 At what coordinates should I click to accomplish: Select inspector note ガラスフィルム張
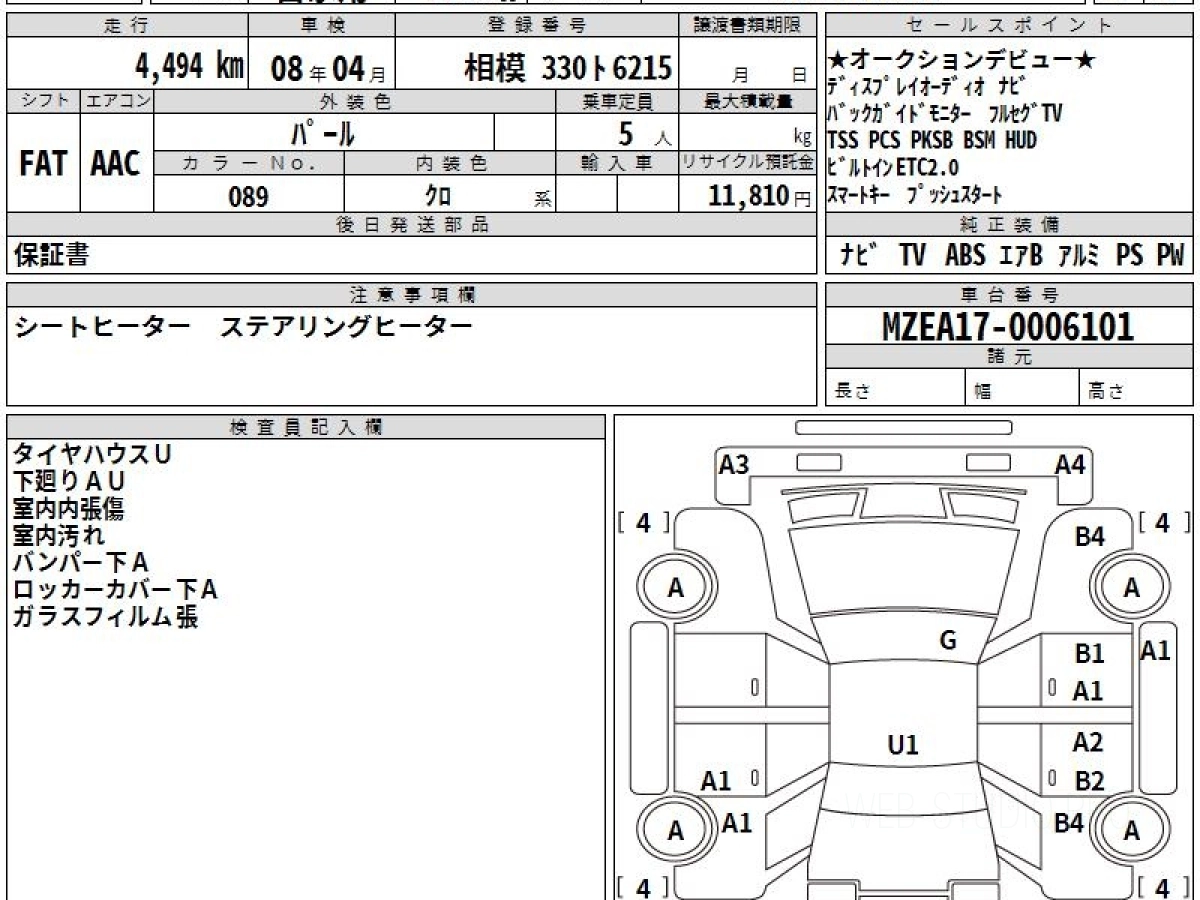[104, 617]
